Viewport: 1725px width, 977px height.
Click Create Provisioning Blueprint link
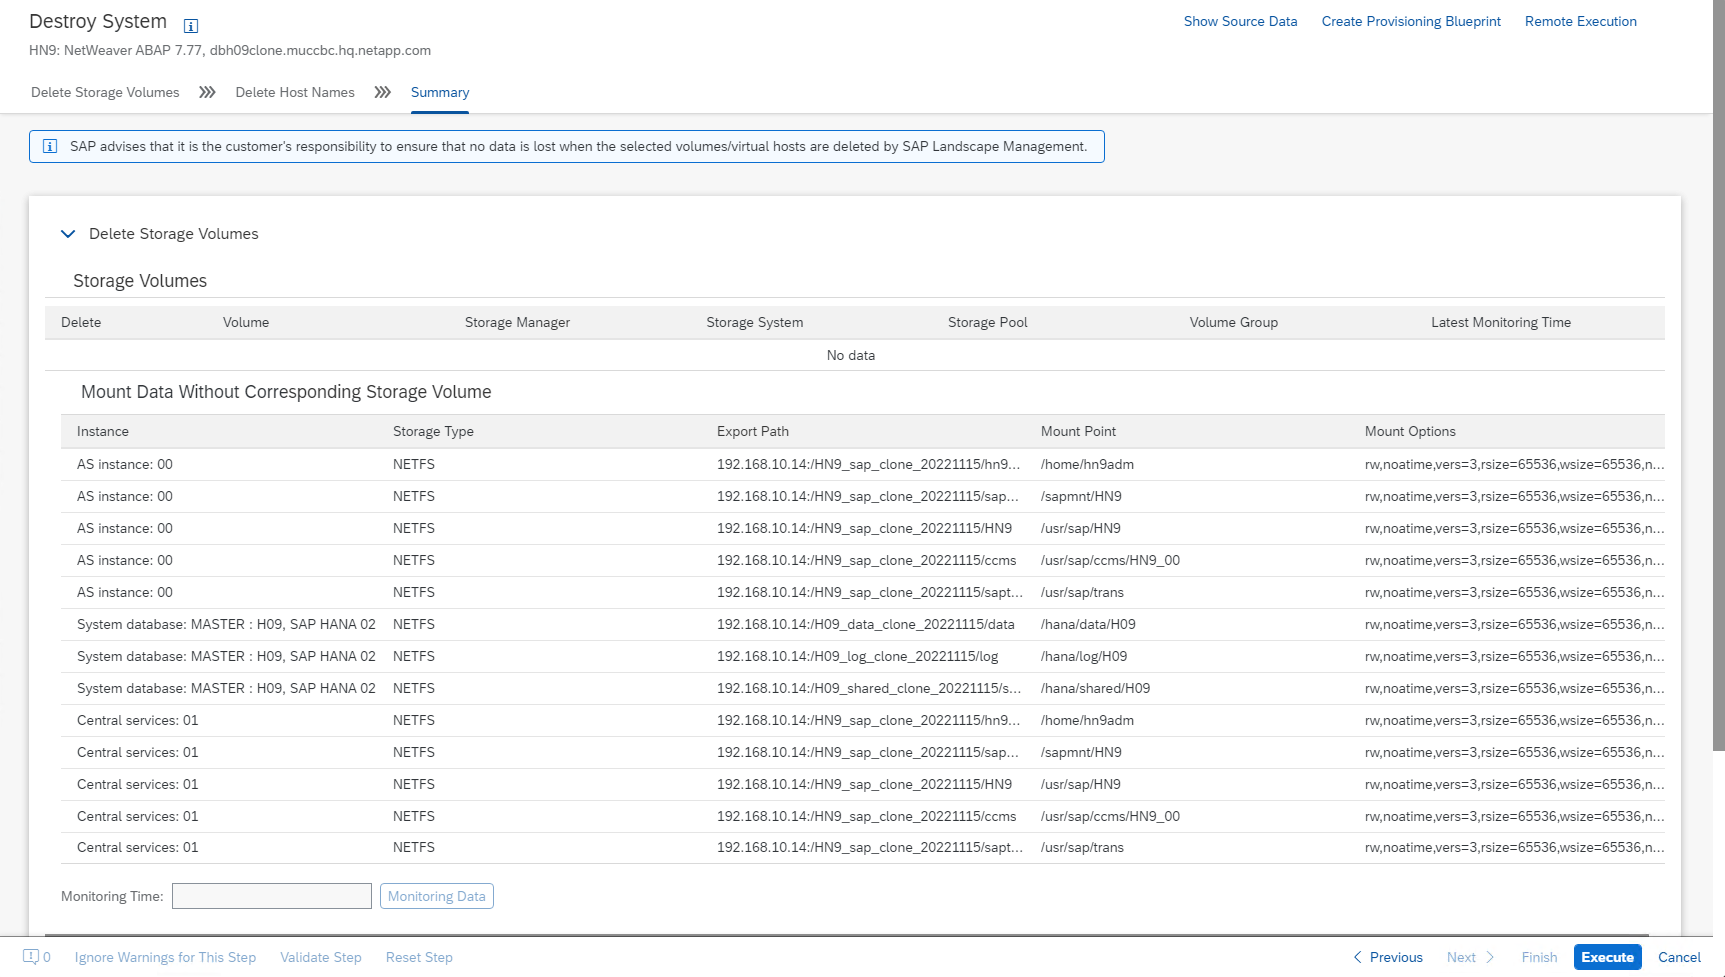coord(1411,21)
